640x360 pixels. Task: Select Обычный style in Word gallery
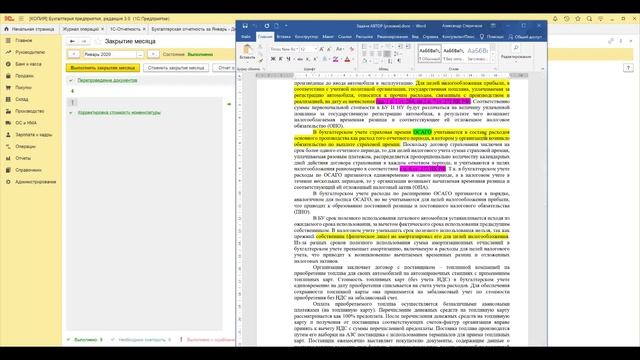pos(429,53)
